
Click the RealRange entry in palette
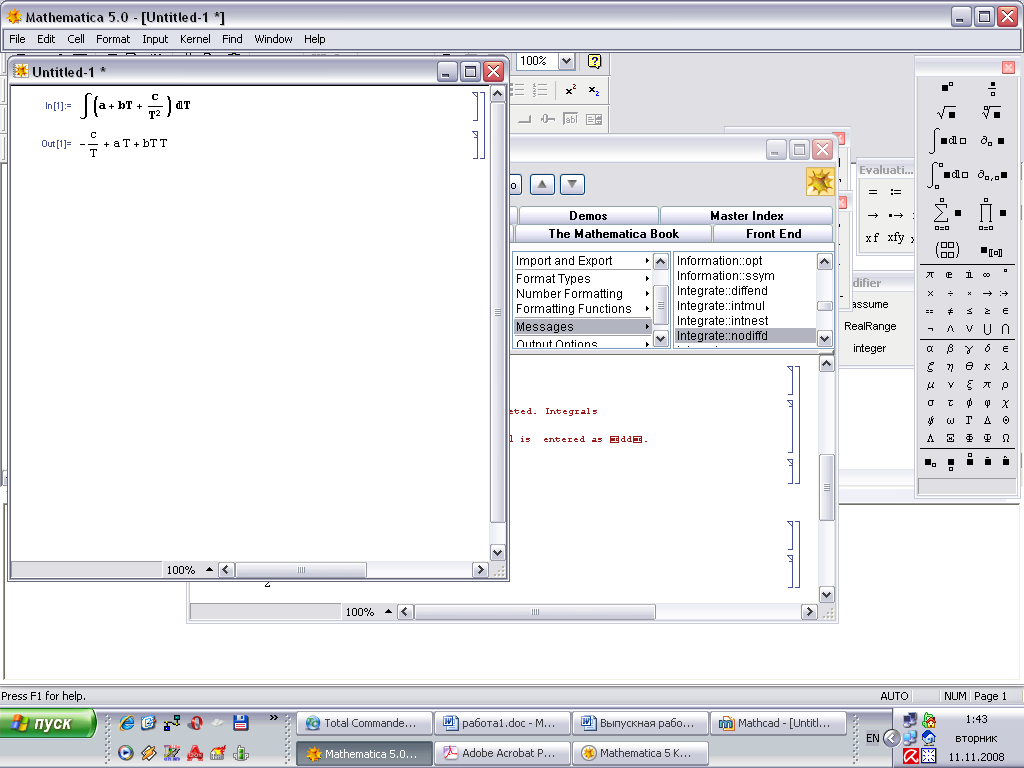870,327
